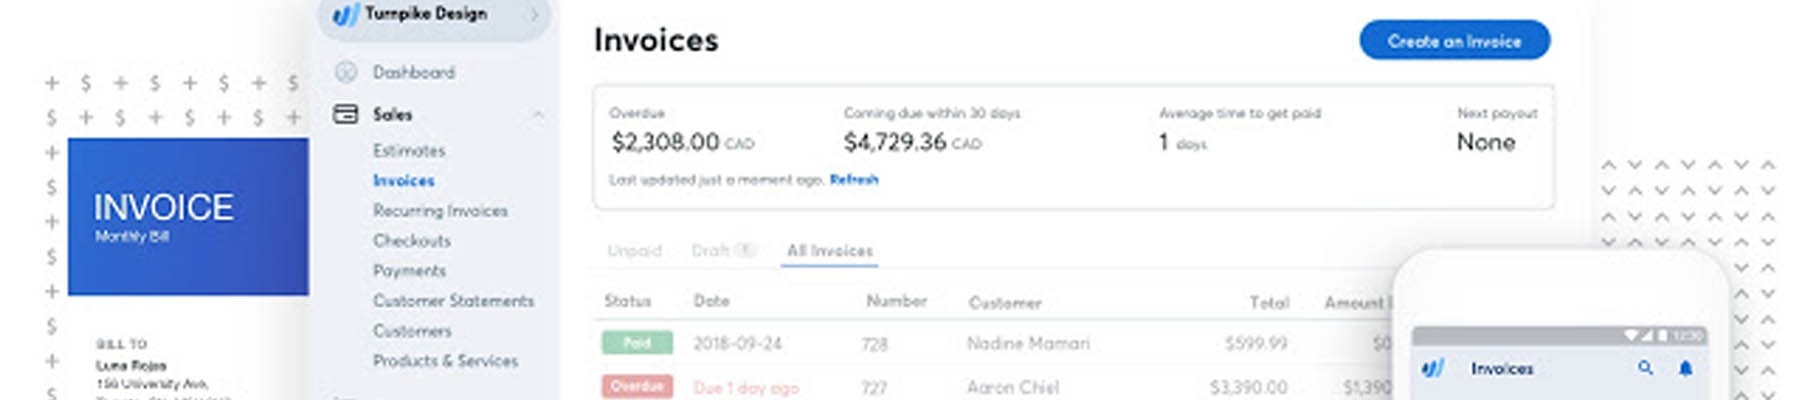Image resolution: width=1798 pixels, height=400 pixels.
Task: Click the Sales credit card icon
Action: pyautogui.click(x=345, y=114)
